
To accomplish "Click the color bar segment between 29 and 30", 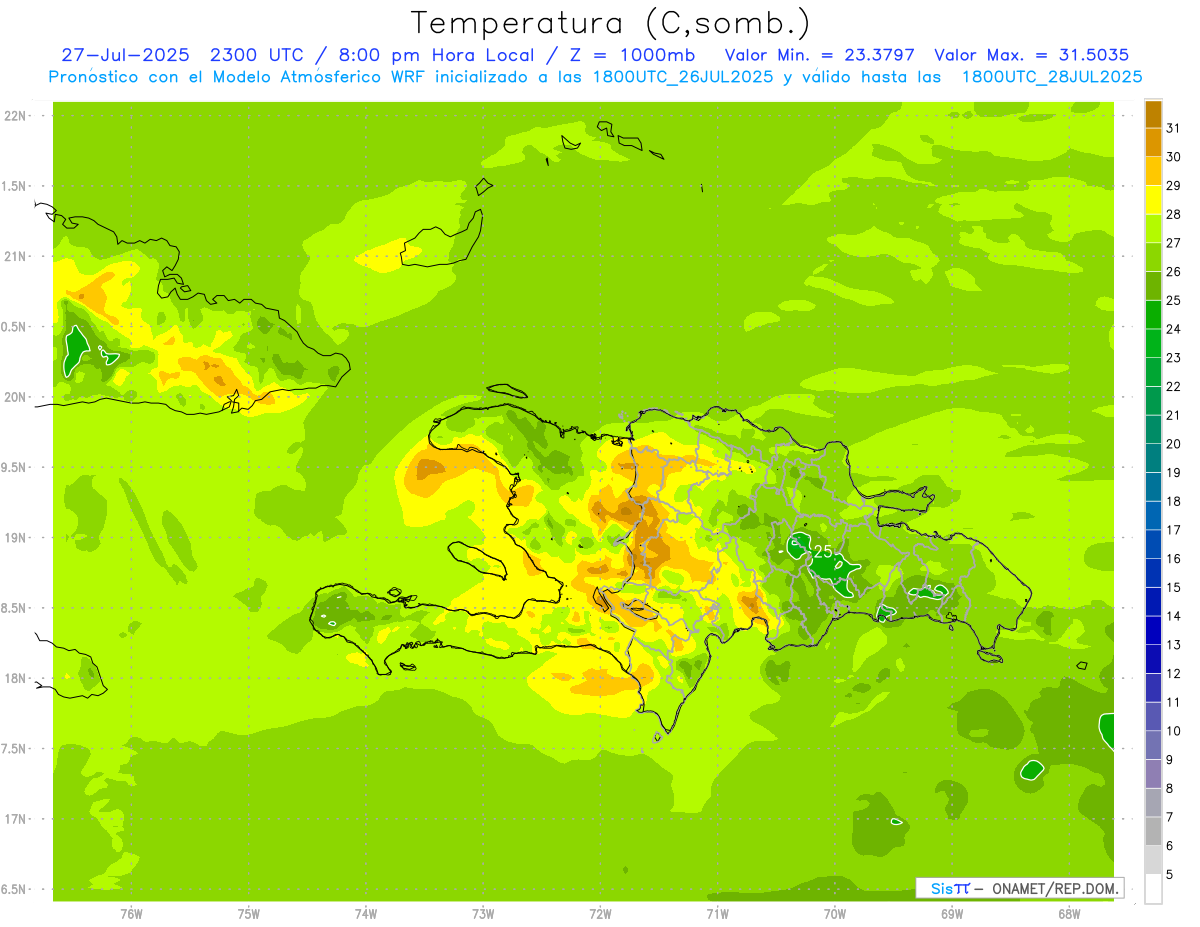I will (1153, 171).
